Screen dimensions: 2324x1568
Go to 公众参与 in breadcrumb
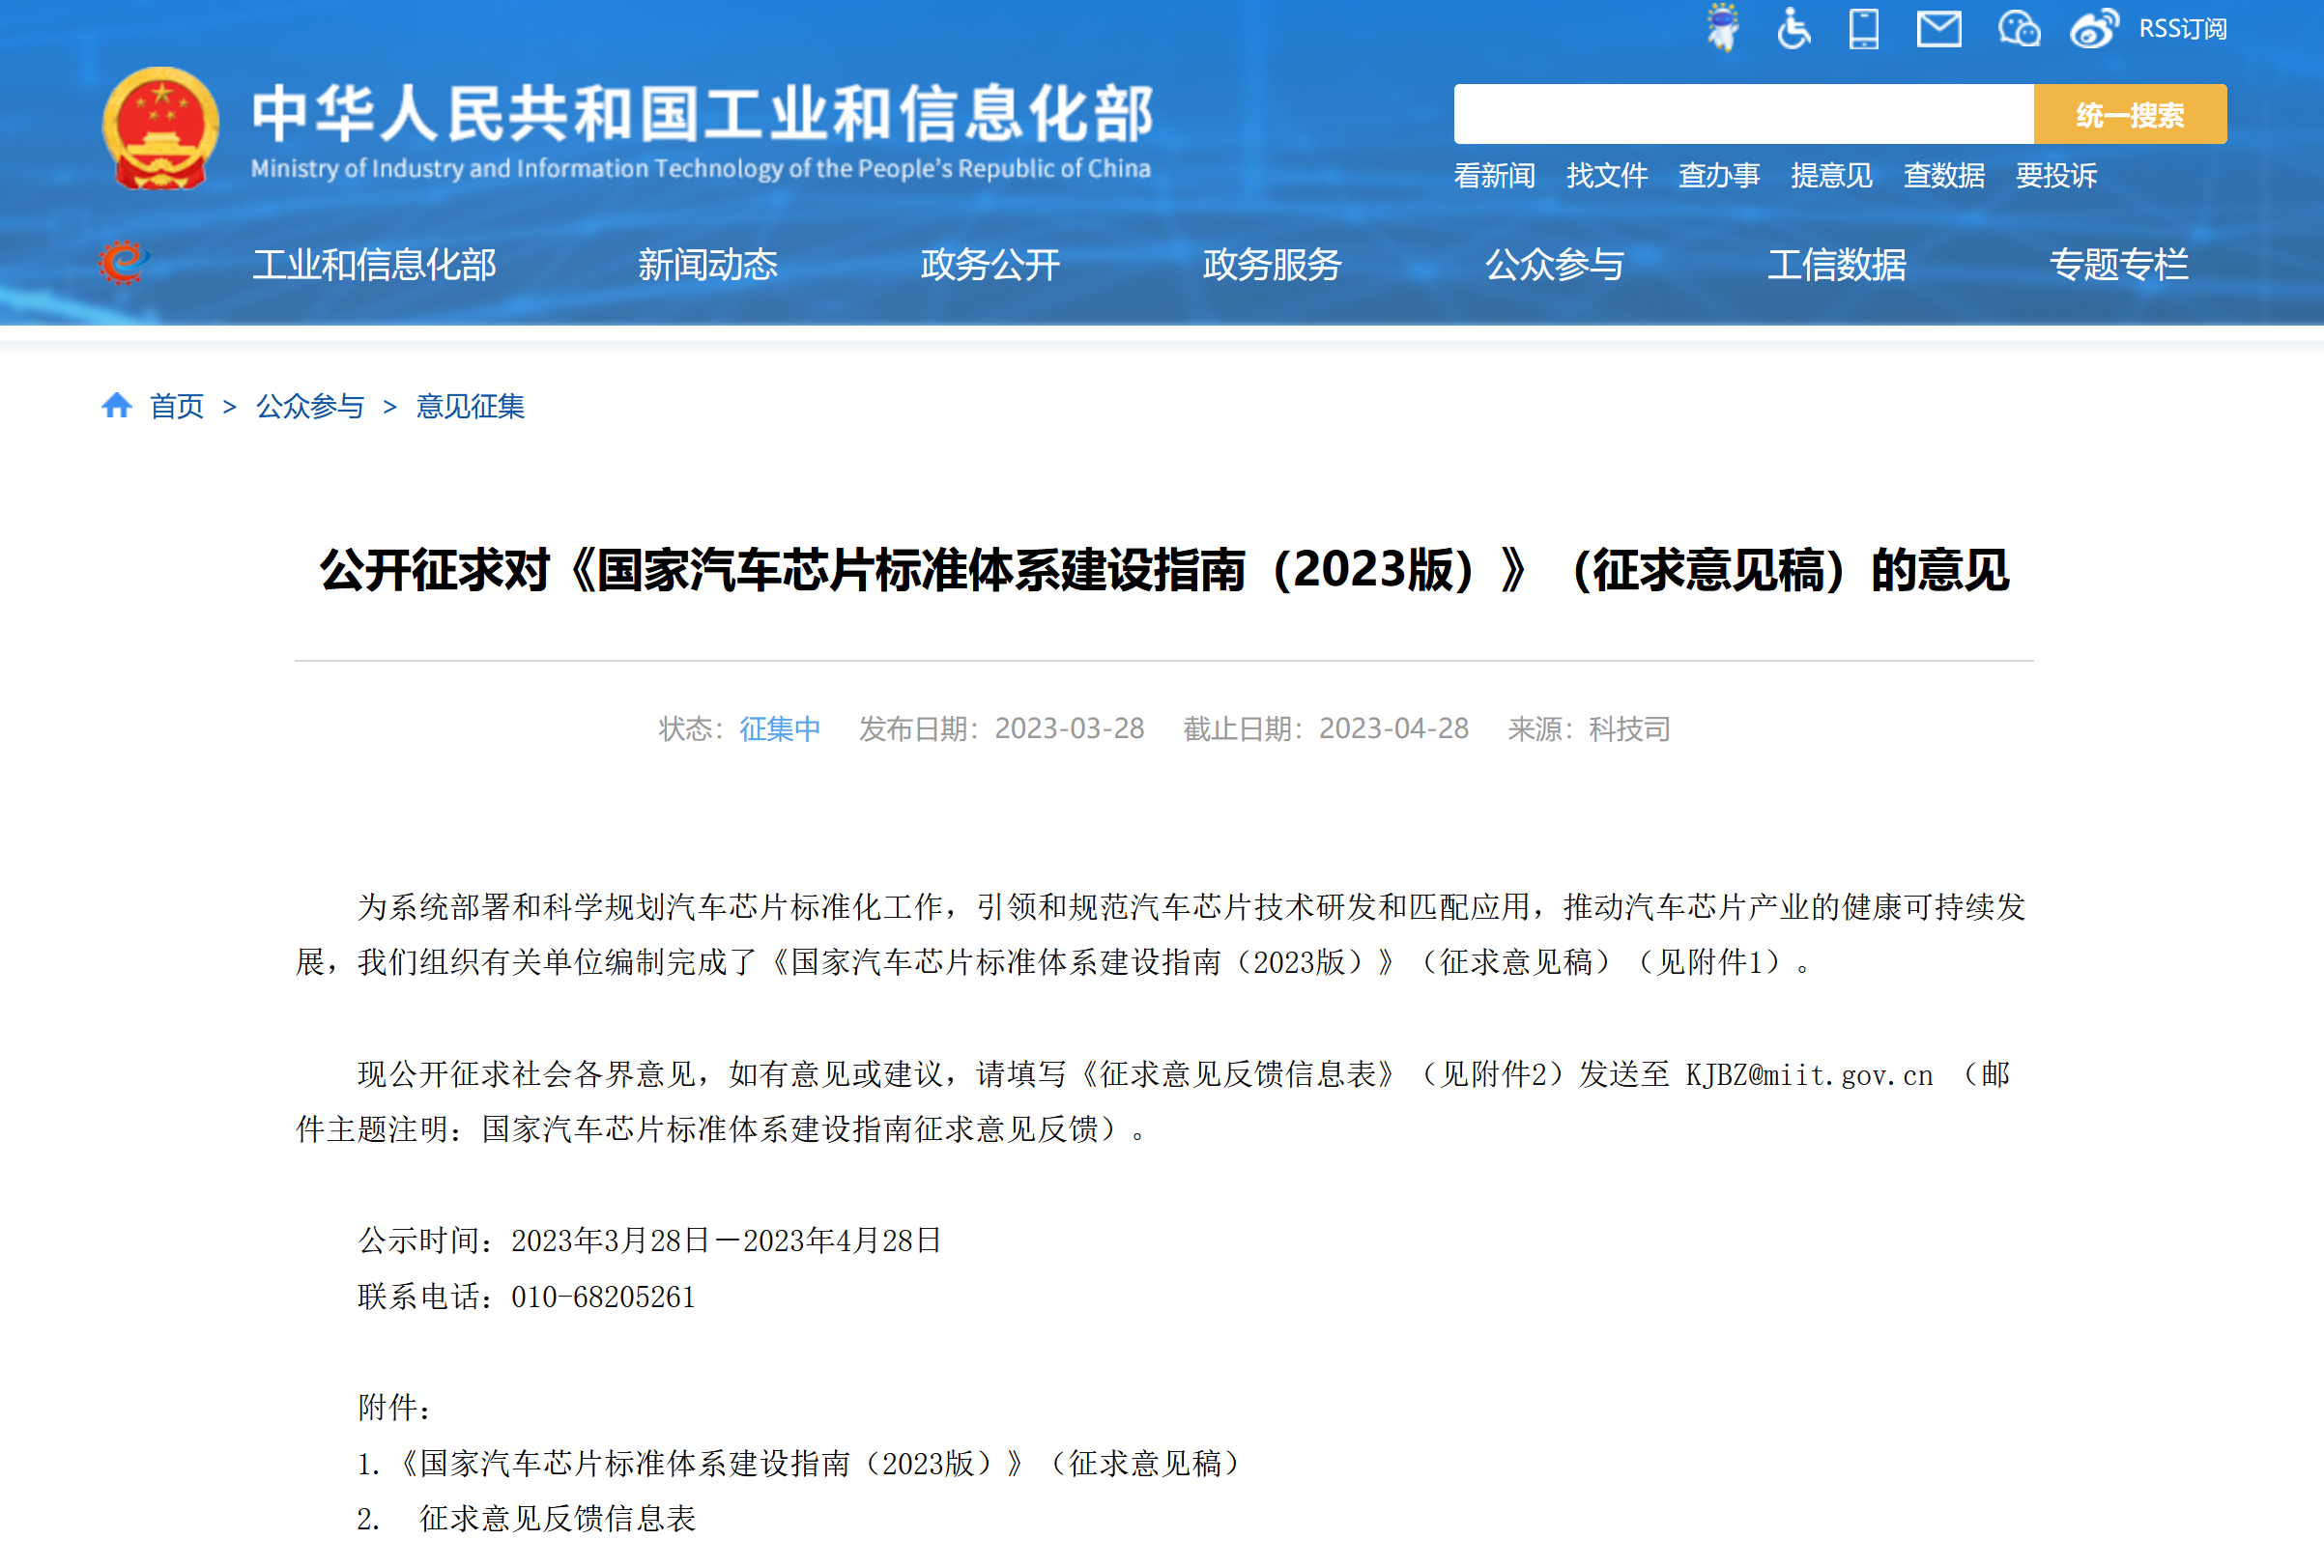coord(310,406)
